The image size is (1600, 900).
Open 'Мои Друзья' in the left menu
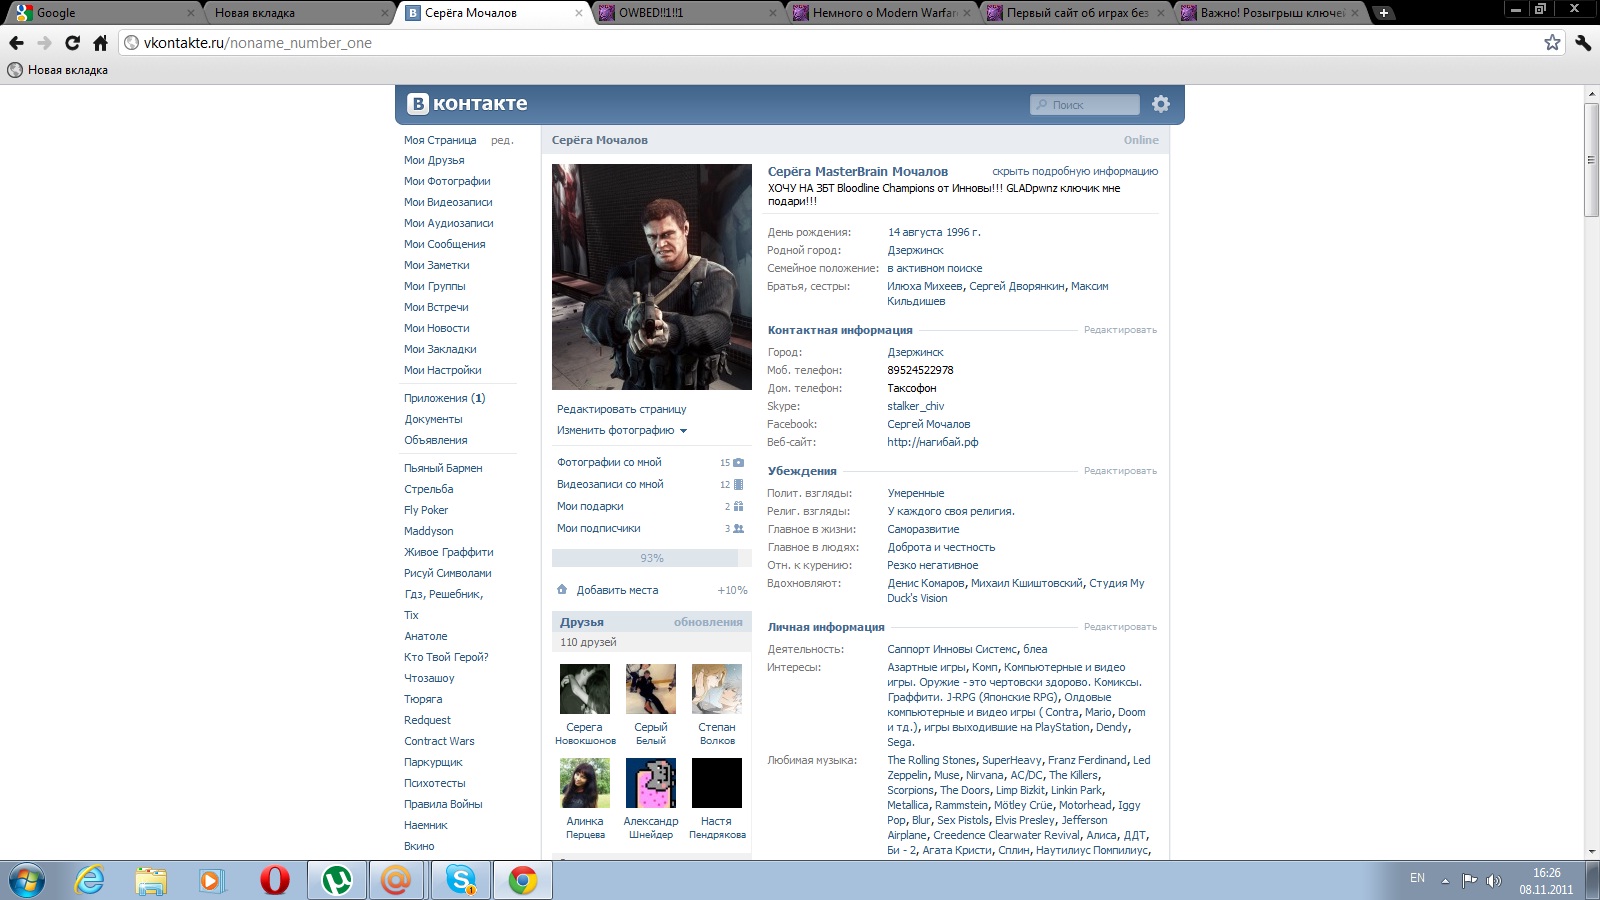434,161
